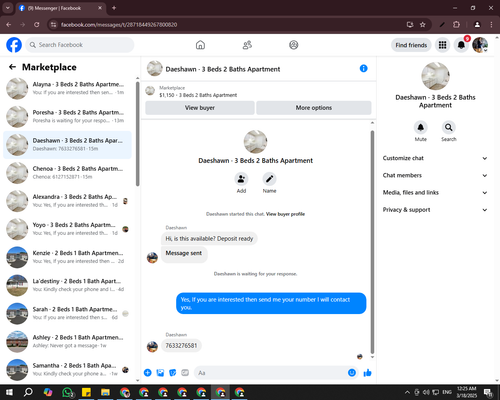The width and height of the screenshot is (500, 400).
Task: Select the Messenger Facebook browser tab
Action: click(x=60, y=8)
